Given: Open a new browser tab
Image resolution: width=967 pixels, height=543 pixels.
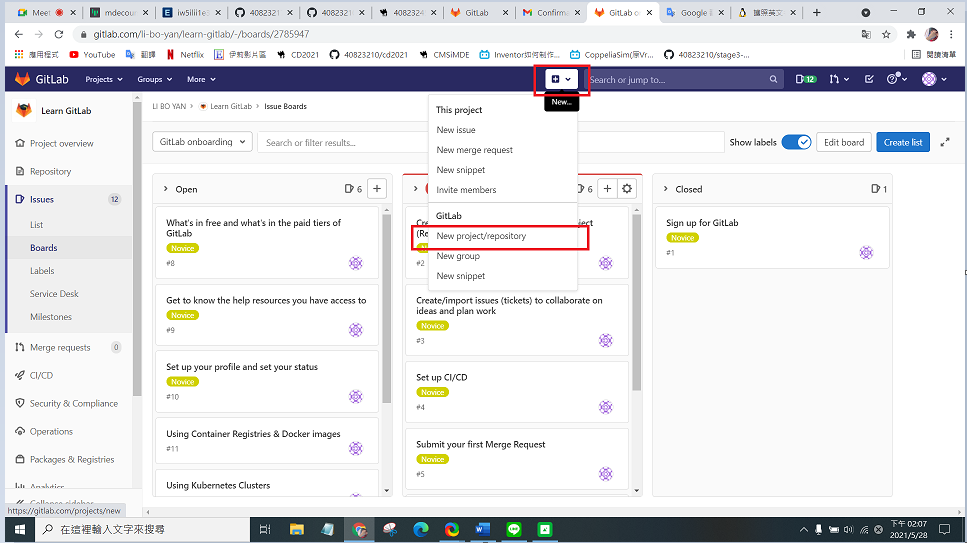Looking at the screenshot, I should [x=817, y=12].
